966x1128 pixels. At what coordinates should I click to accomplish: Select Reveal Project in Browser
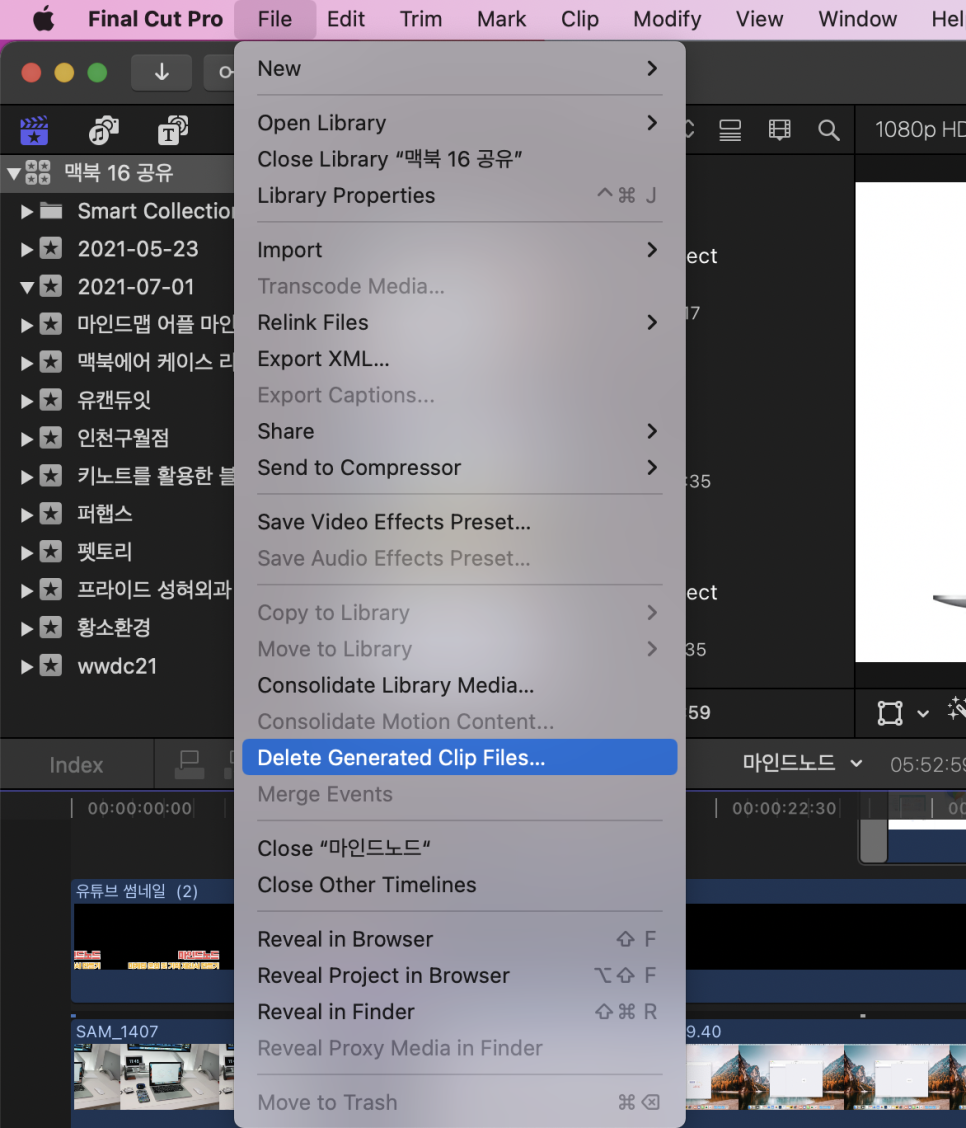459,975
